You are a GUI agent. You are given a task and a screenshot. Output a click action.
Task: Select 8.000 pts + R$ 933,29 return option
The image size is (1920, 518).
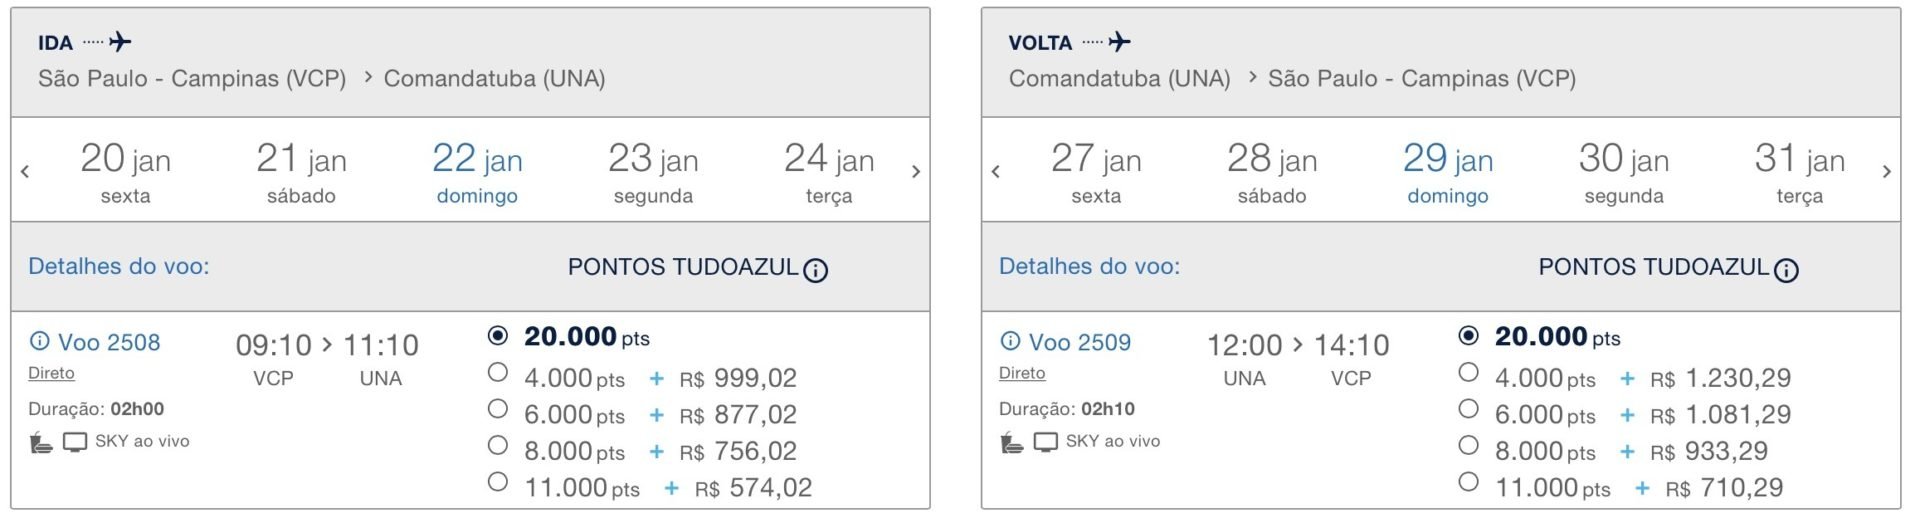1468,445
